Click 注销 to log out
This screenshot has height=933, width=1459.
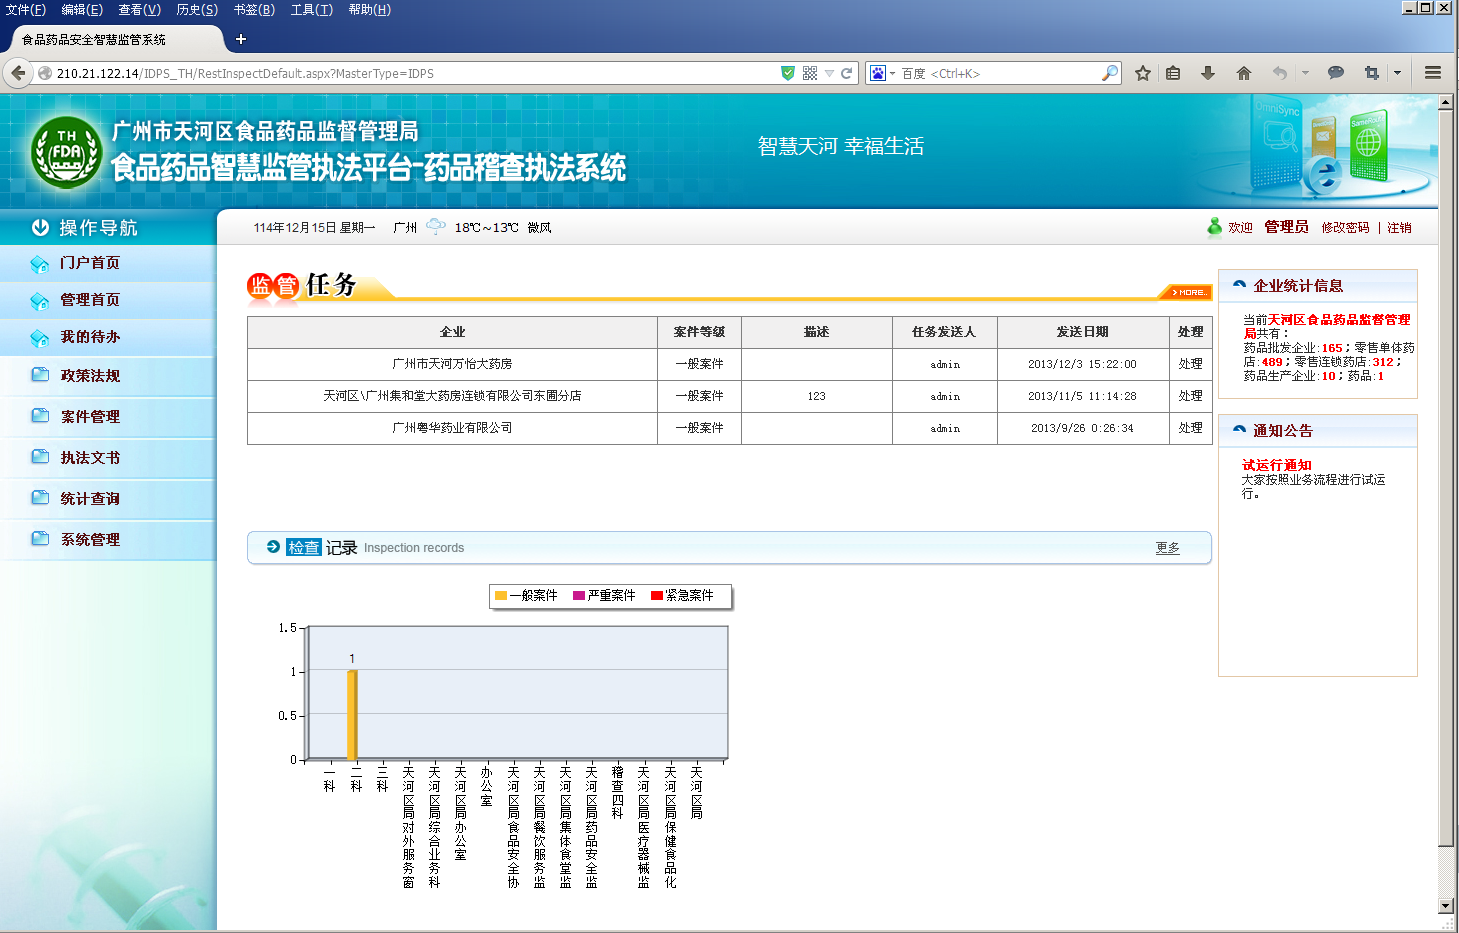tap(1399, 228)
